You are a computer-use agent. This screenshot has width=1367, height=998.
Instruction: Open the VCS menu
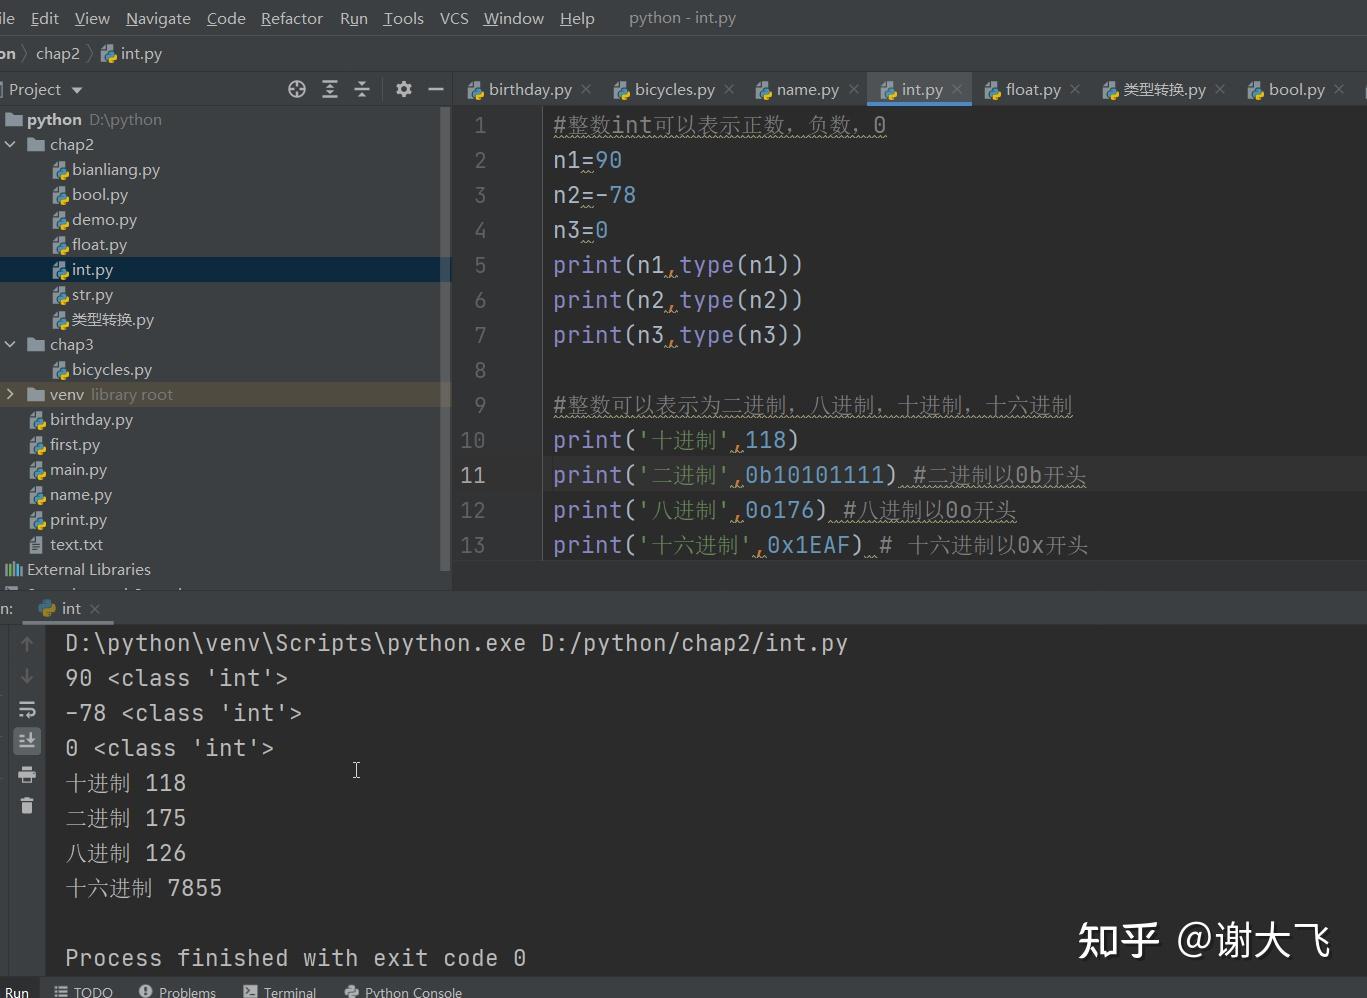coord(454,18)
